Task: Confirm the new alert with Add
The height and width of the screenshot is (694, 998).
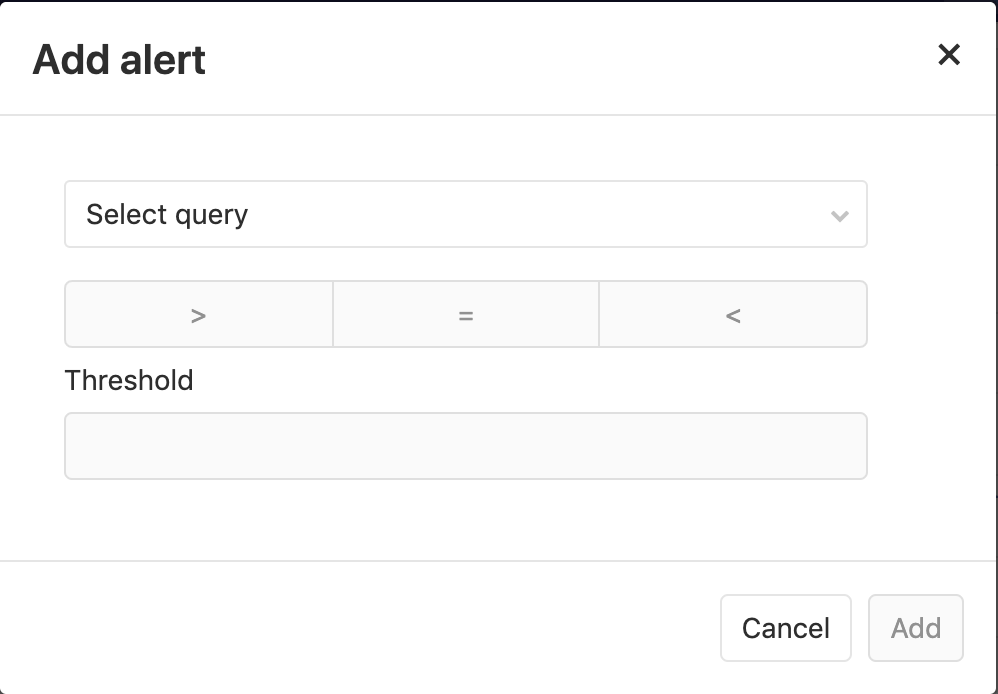Action: coord(915,627)
